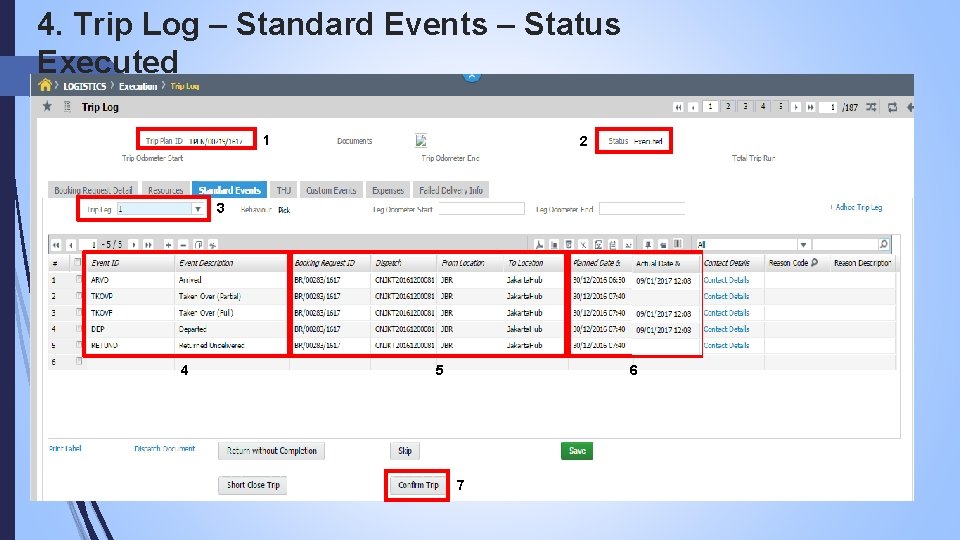Tick the checkbox for TKOVF row

pyautogui.click(x=78, y=312)
